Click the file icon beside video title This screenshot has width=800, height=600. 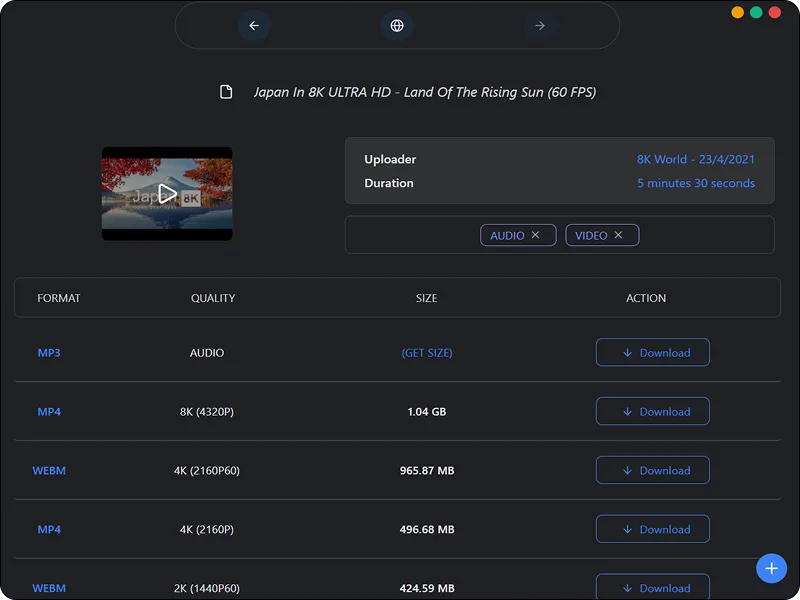[227, 93]
